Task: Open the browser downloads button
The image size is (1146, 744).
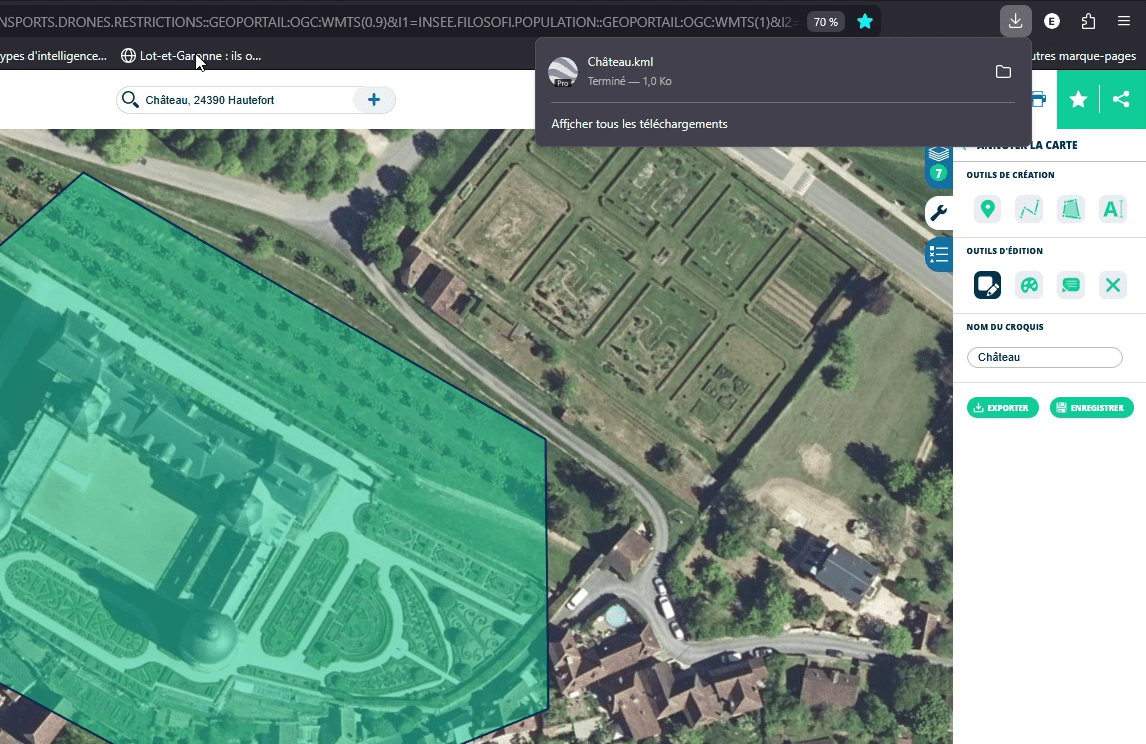Action: pyautogui.click(x=1015, y=21)
